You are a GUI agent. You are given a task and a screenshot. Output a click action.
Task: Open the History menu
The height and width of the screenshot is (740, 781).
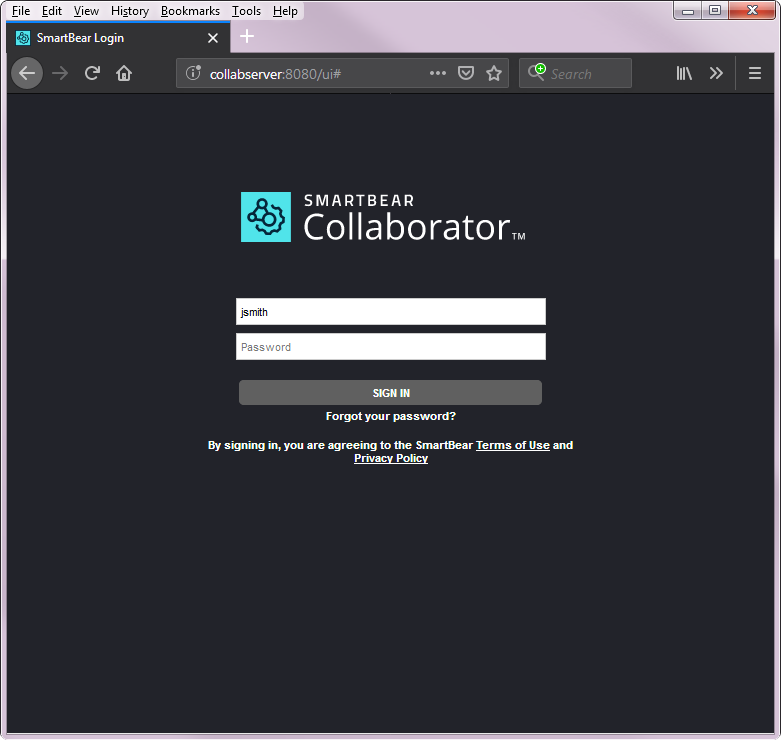coord(130,11)
